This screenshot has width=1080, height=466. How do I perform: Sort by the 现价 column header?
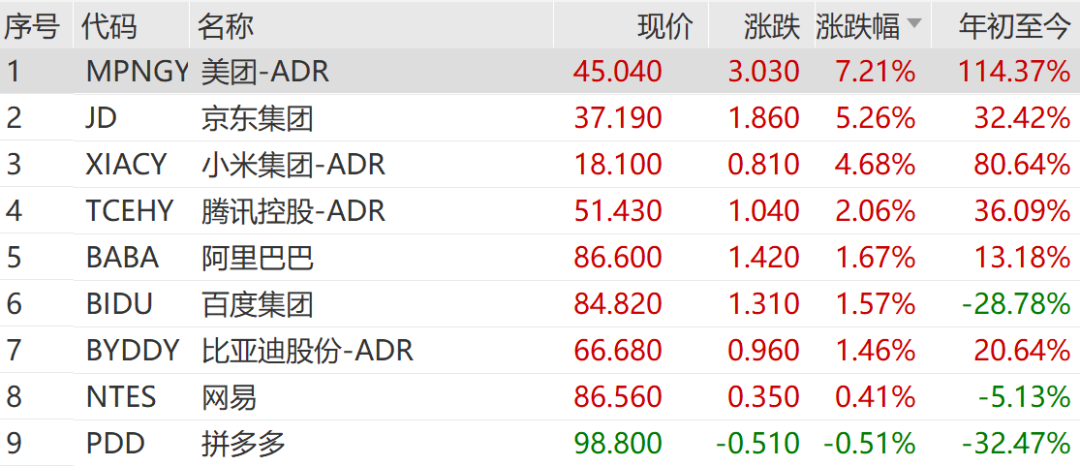(x=665, y=26)
